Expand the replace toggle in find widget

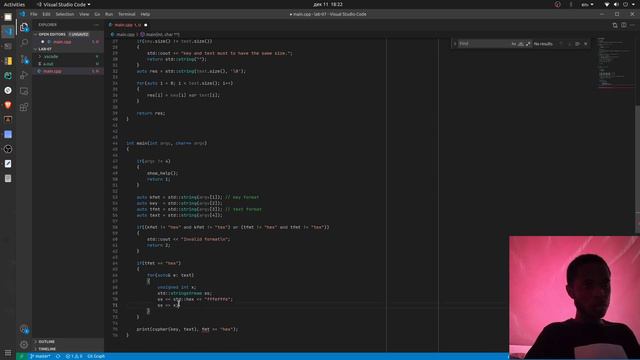coord(455,44)
